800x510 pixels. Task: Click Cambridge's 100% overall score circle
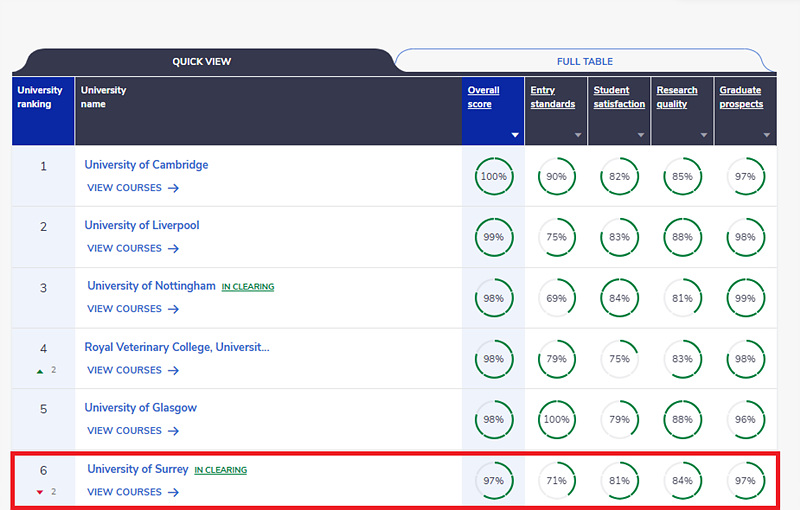[x=493, y=176]
